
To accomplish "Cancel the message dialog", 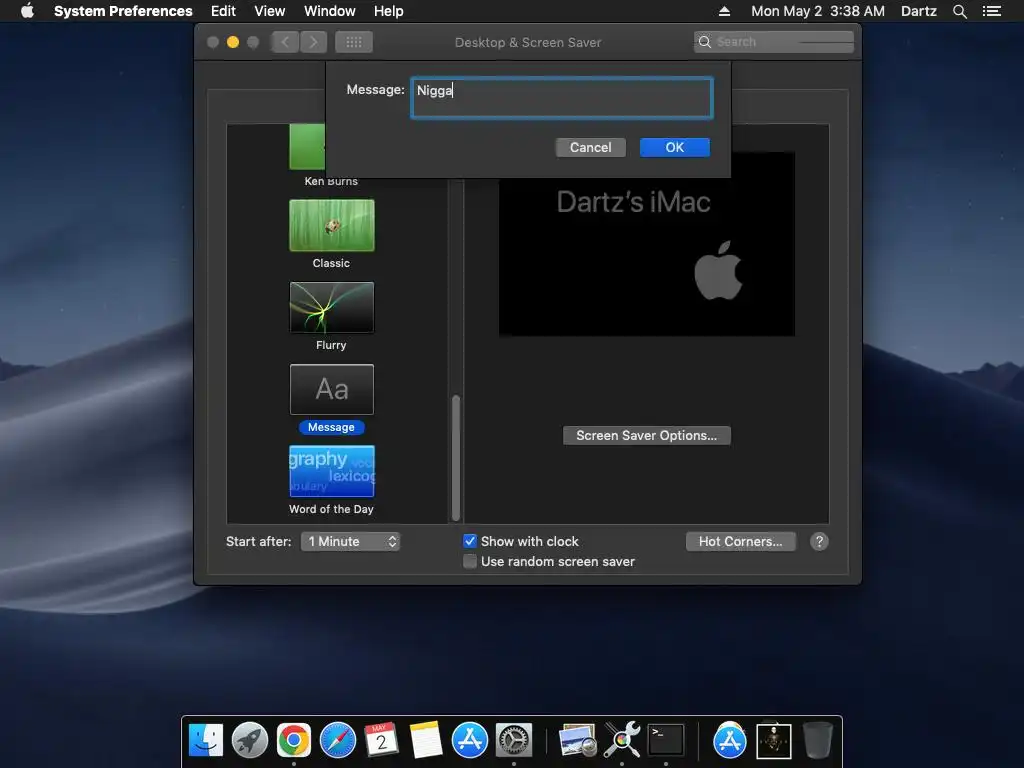I will pos(590,148).
